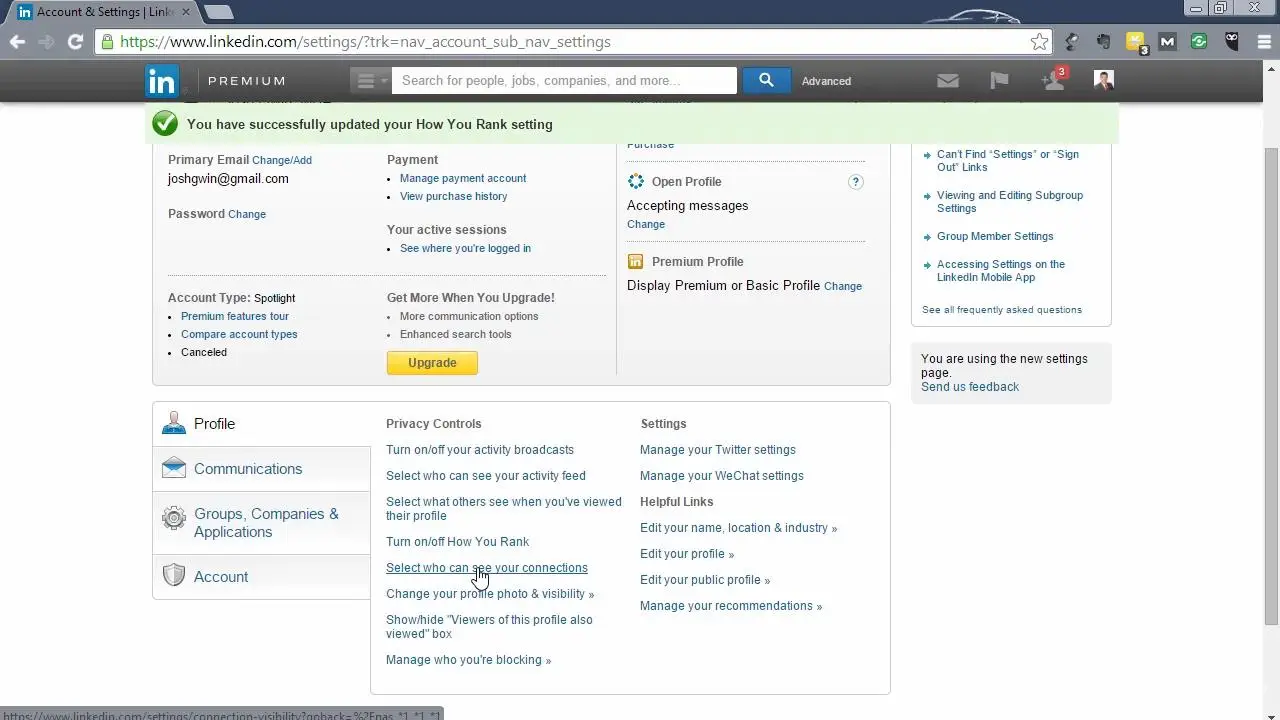1280x720 pixels.
Task: Click the green circular extension icon
Action: [1199, 42]
